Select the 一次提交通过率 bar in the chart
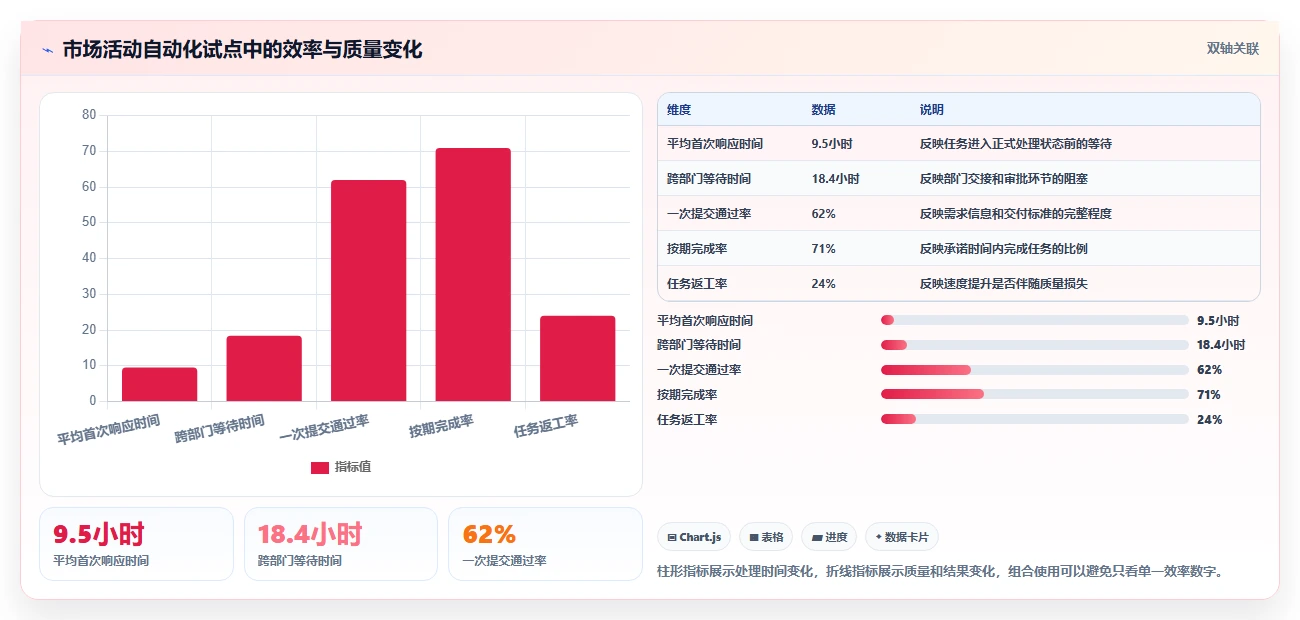1300x620 pixels. point(368,291)
